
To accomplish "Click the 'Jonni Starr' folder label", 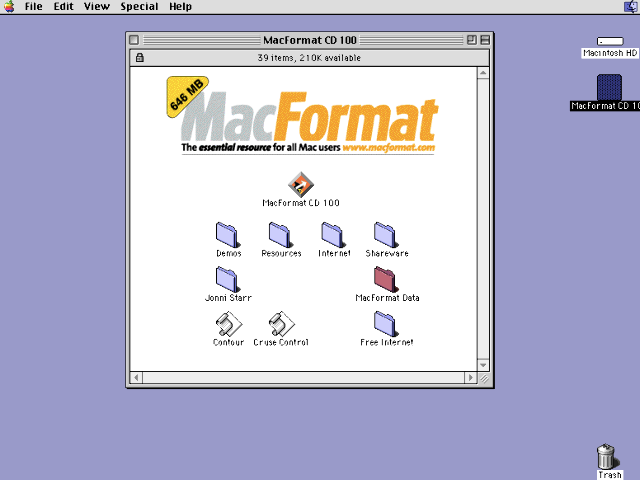I will tap(228, 298).
